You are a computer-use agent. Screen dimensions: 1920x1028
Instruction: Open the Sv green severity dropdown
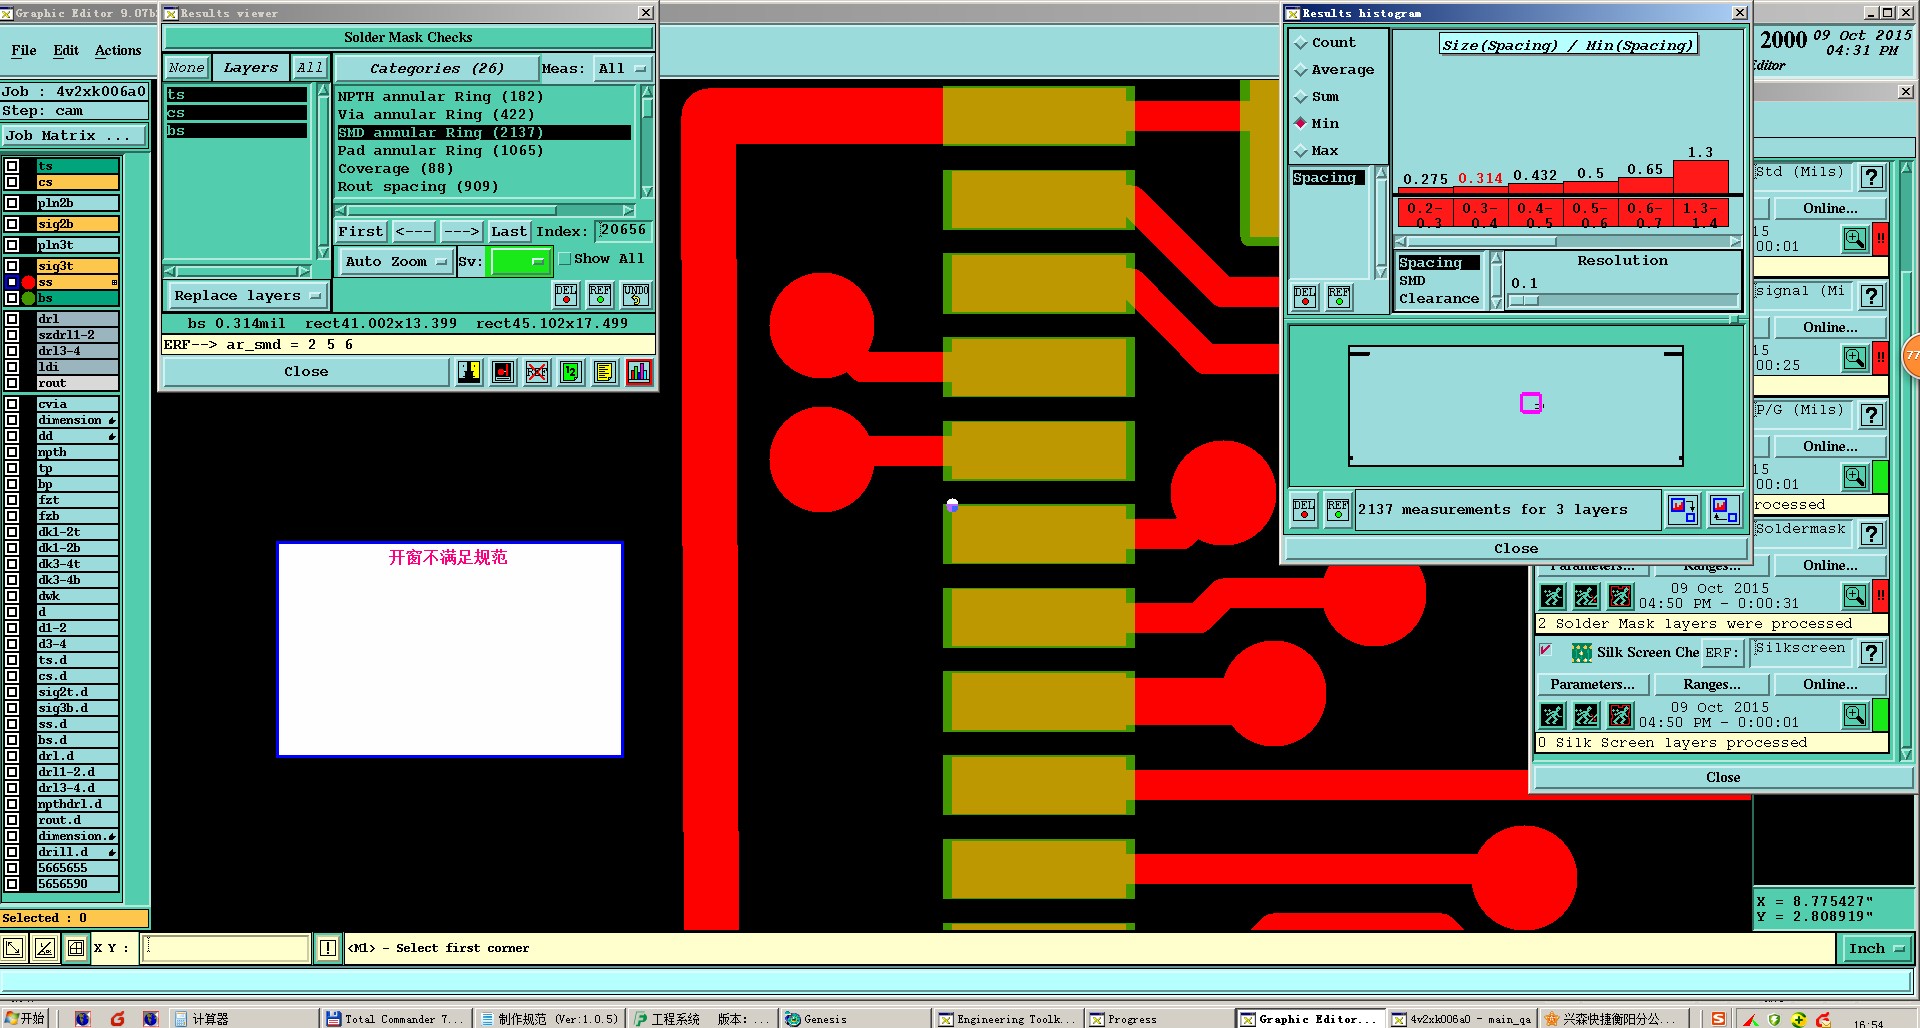[x=520, y=262]
